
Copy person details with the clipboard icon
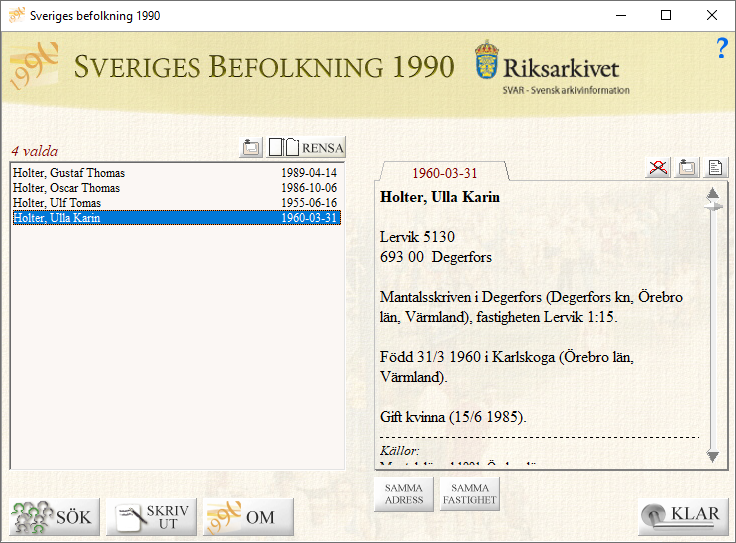click(x=687, y=167)
